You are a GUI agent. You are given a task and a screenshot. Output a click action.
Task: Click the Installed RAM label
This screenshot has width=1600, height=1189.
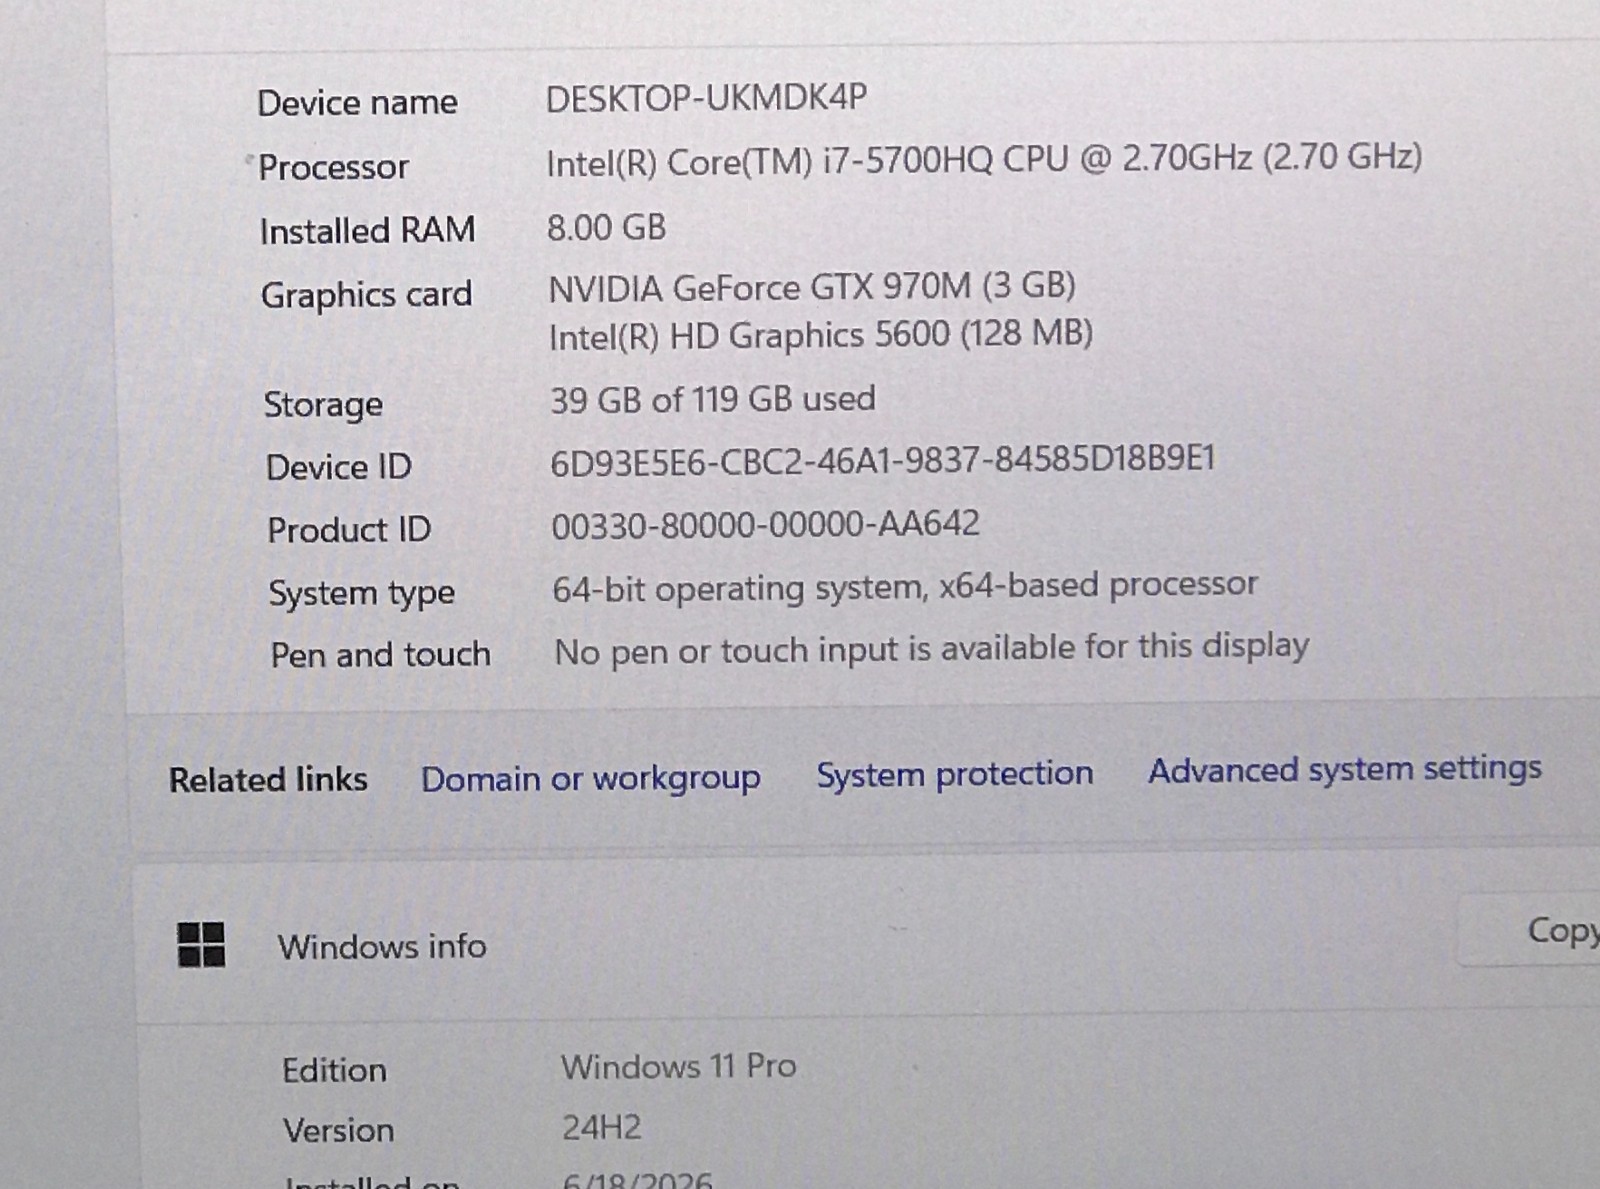(x=367, y=231)
